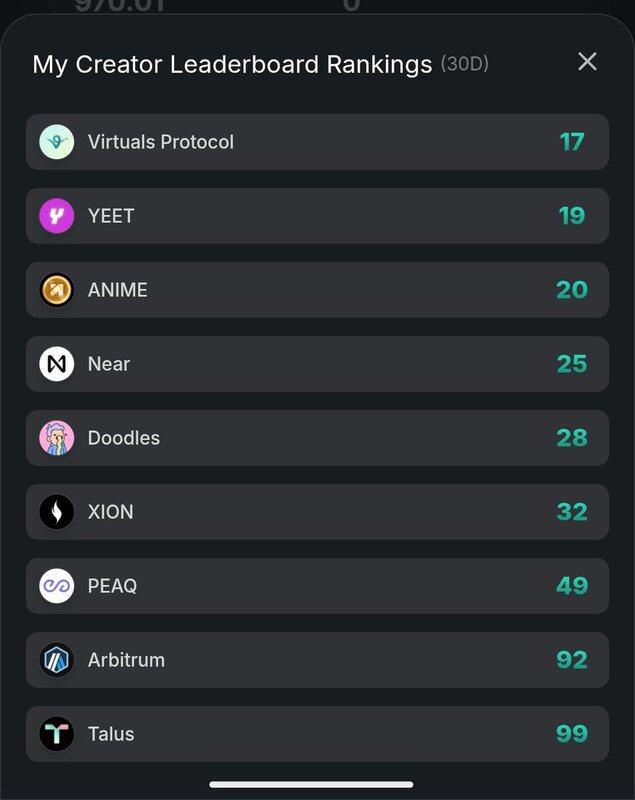Tap the bottom home indicator bar

tap(311, 784)
